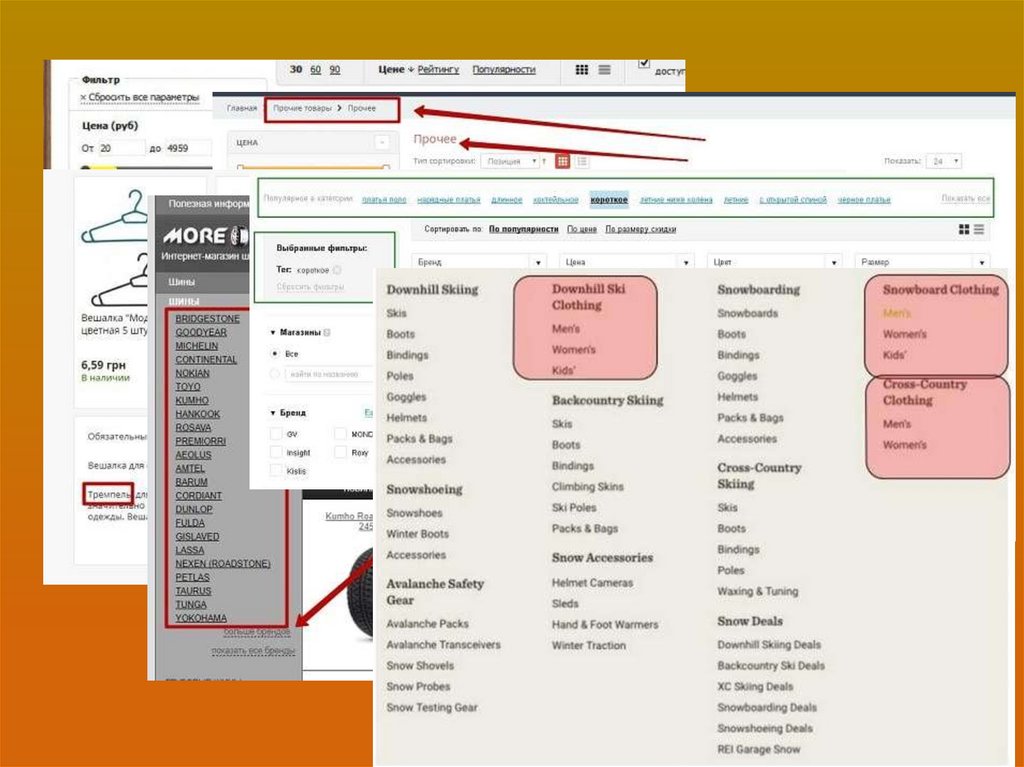Open the Размер filter dropdown
The width and height of the screenshot is (1024, 767).
(922, 262)
